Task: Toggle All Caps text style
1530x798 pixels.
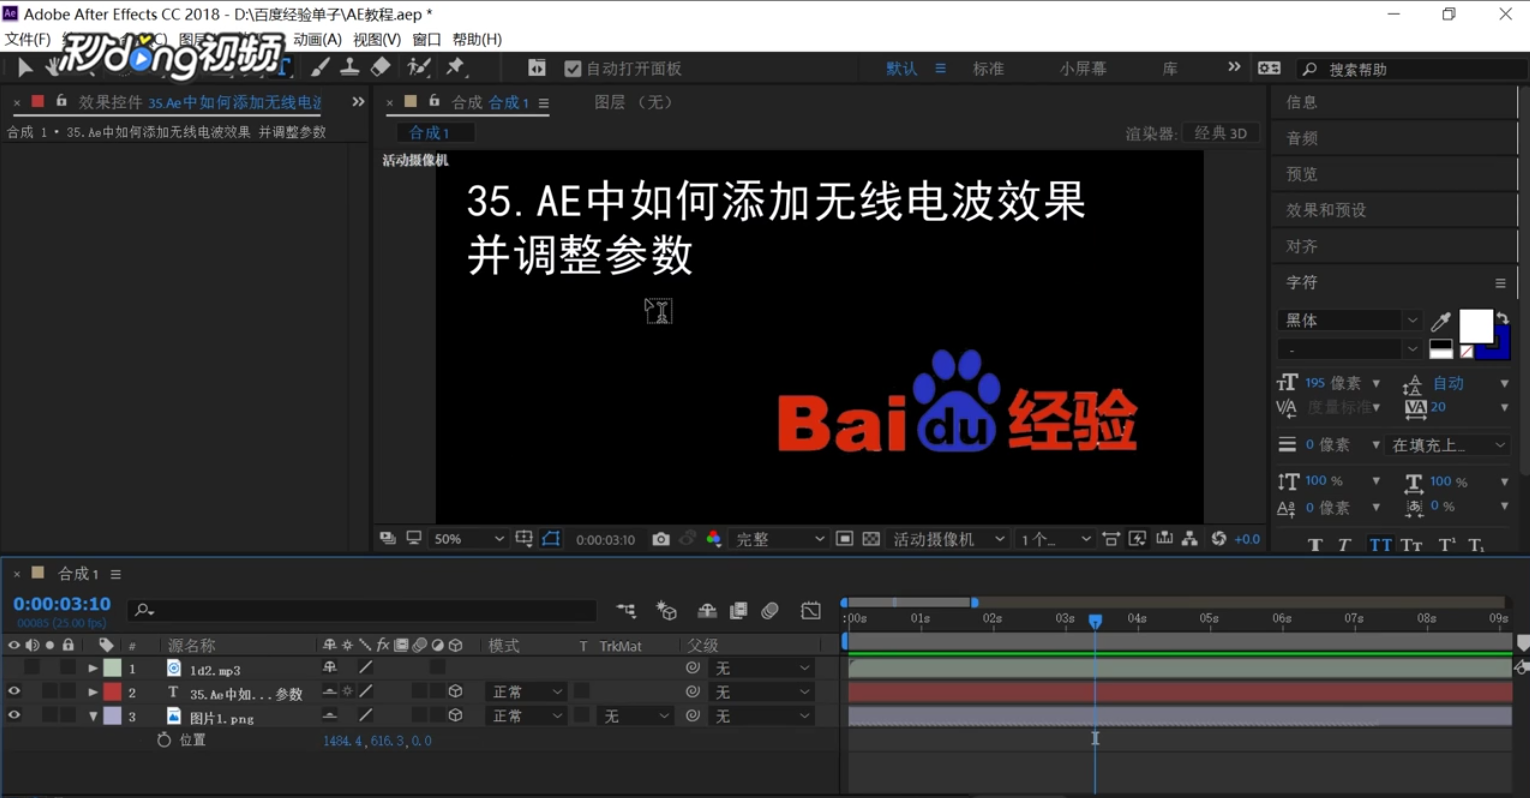Action: [x=1380, y=545]
